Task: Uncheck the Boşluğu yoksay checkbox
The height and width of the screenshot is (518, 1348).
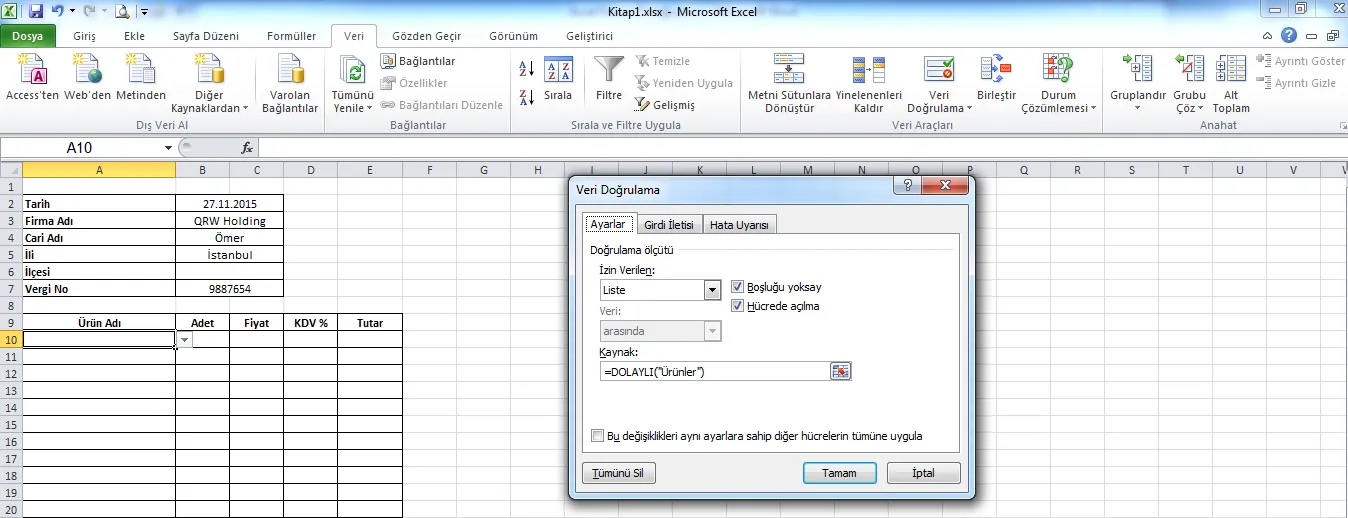Action: click(x=738, y=287)
